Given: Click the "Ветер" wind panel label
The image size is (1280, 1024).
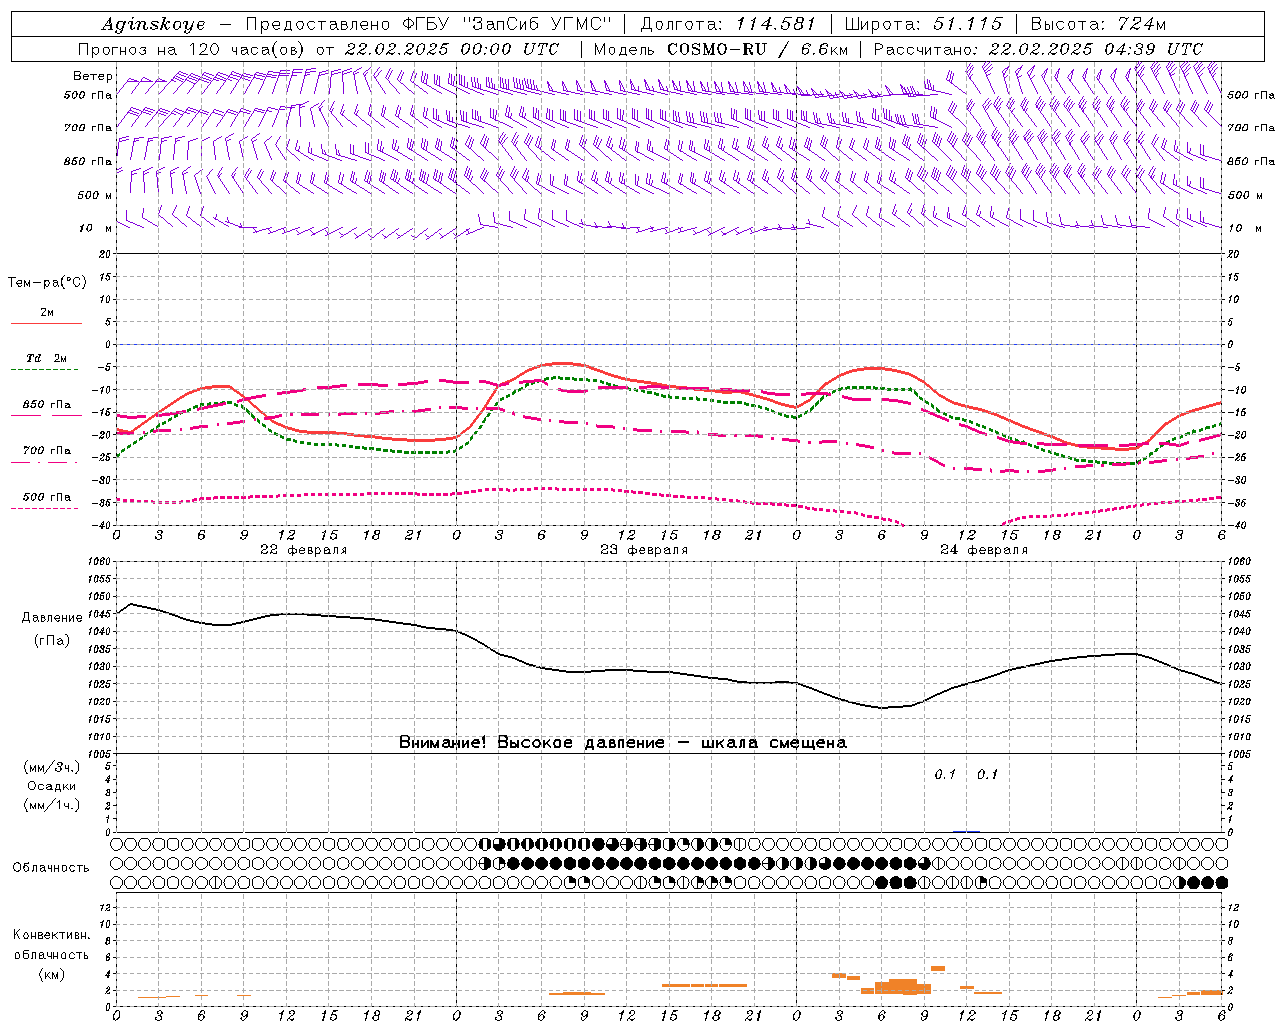Looking at the screenshot, I should [x=93, y=76].
